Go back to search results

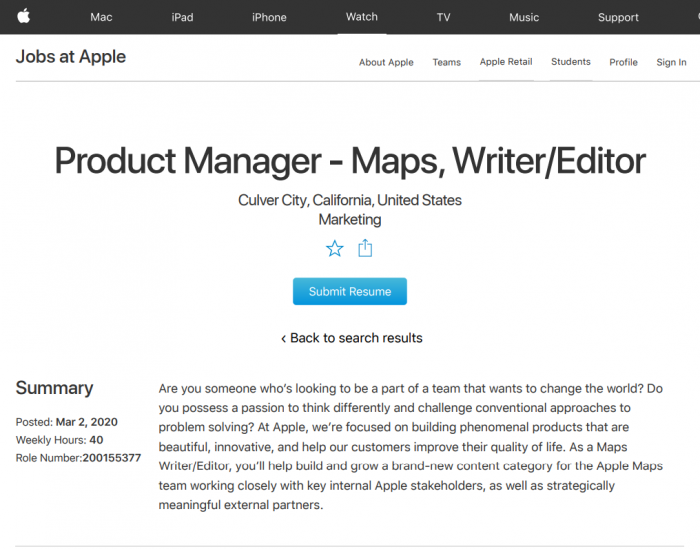pos(351,338)
